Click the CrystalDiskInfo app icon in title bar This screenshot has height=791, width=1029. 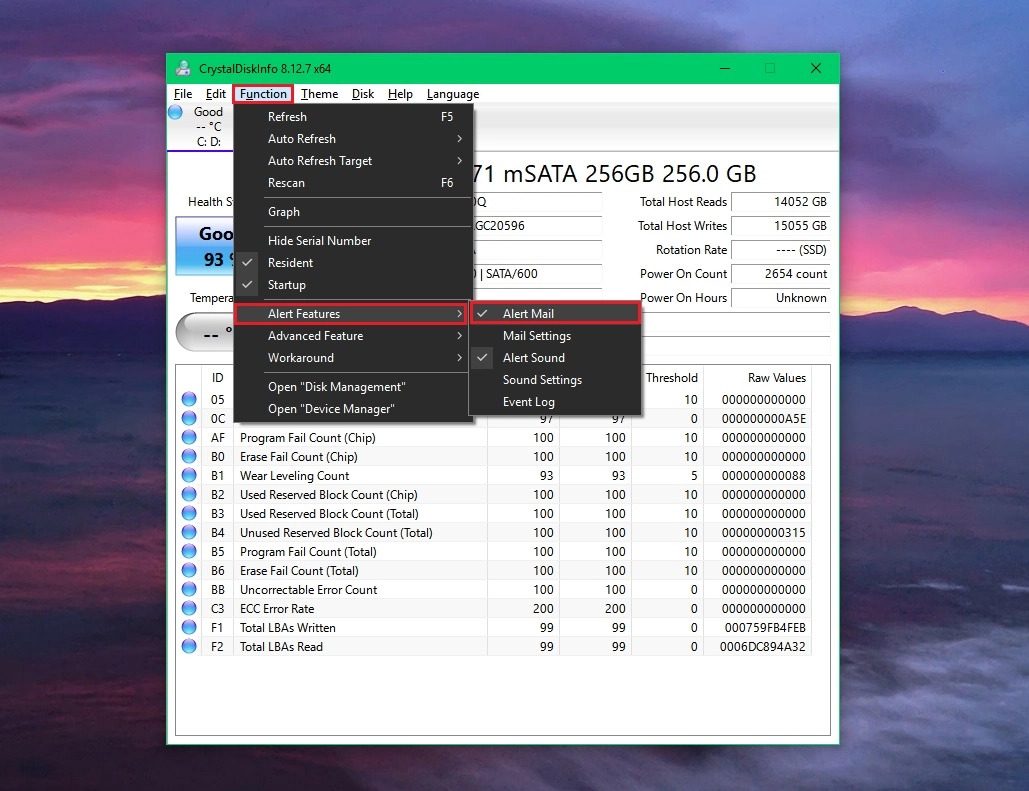(183, 68)
